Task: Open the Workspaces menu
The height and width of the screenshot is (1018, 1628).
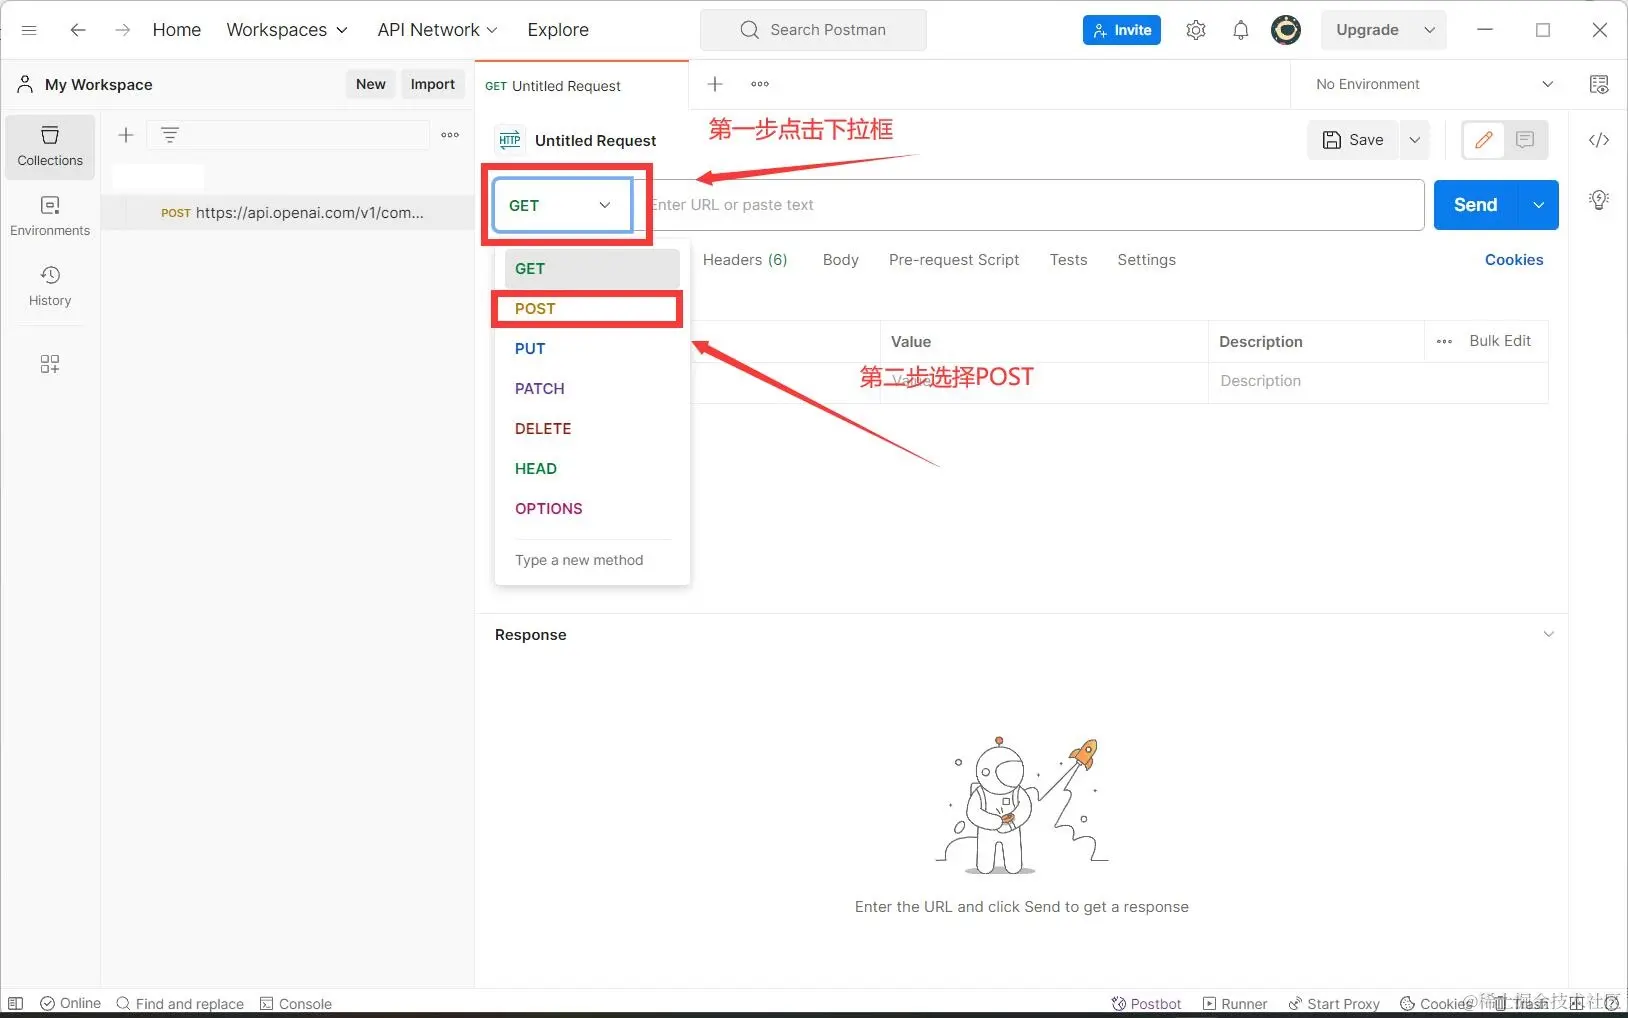Action: tap(287, 29)
